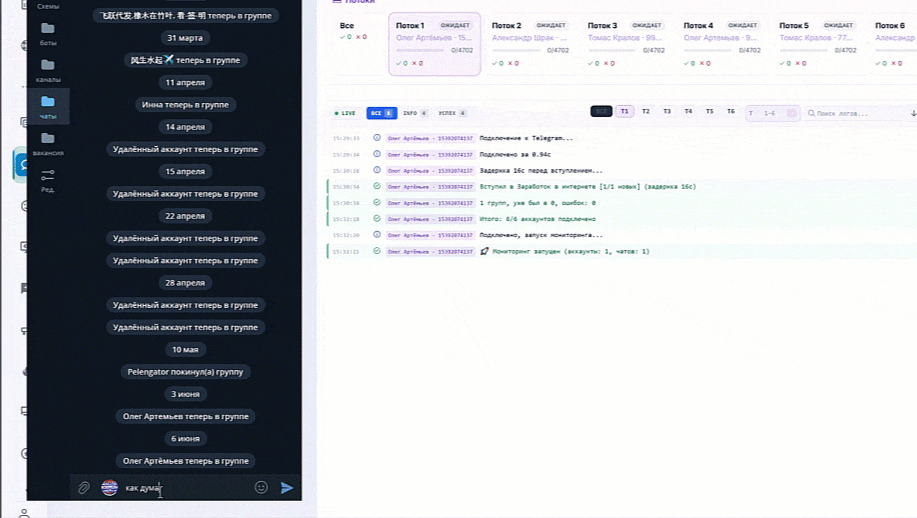Click info icon on 'Задержка 16с' row
Viewport: 917px width, 518px height.
[x=377, y=170]
